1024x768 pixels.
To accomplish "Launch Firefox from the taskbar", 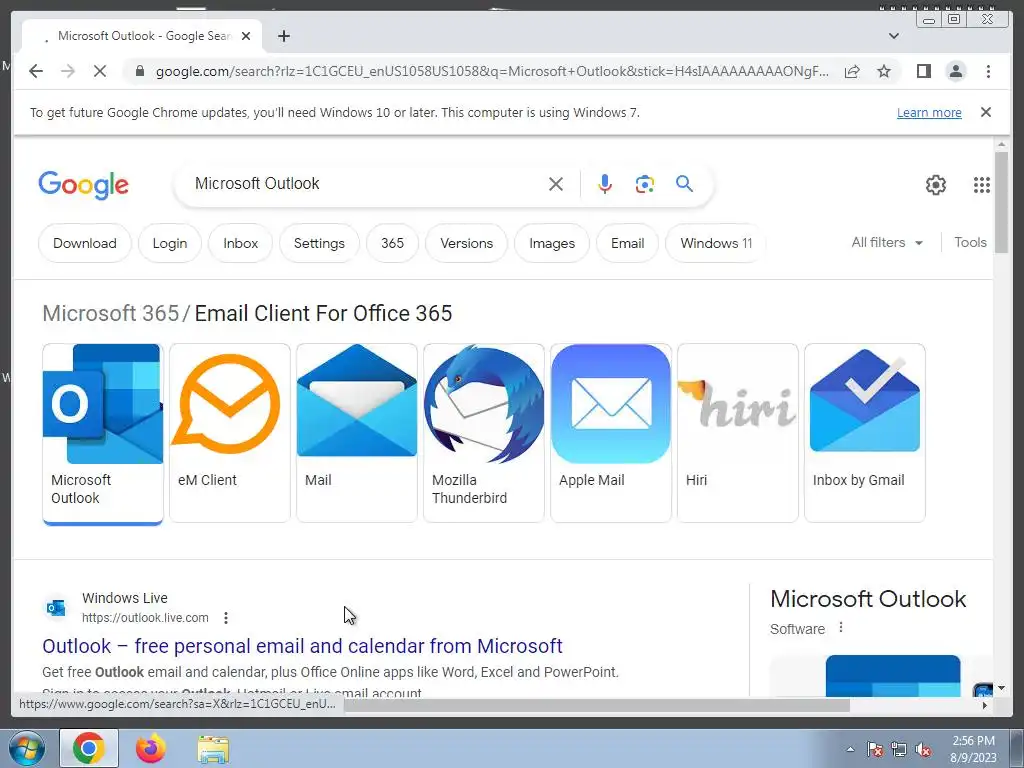I will 151,748.
